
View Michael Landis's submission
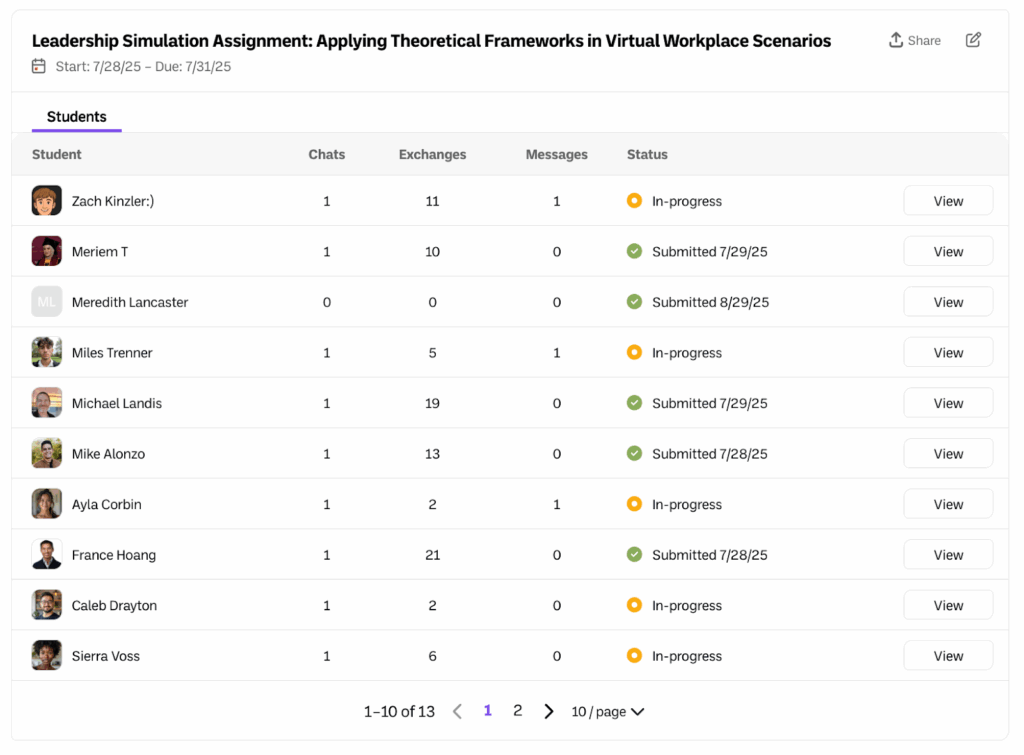click(947, 403)
